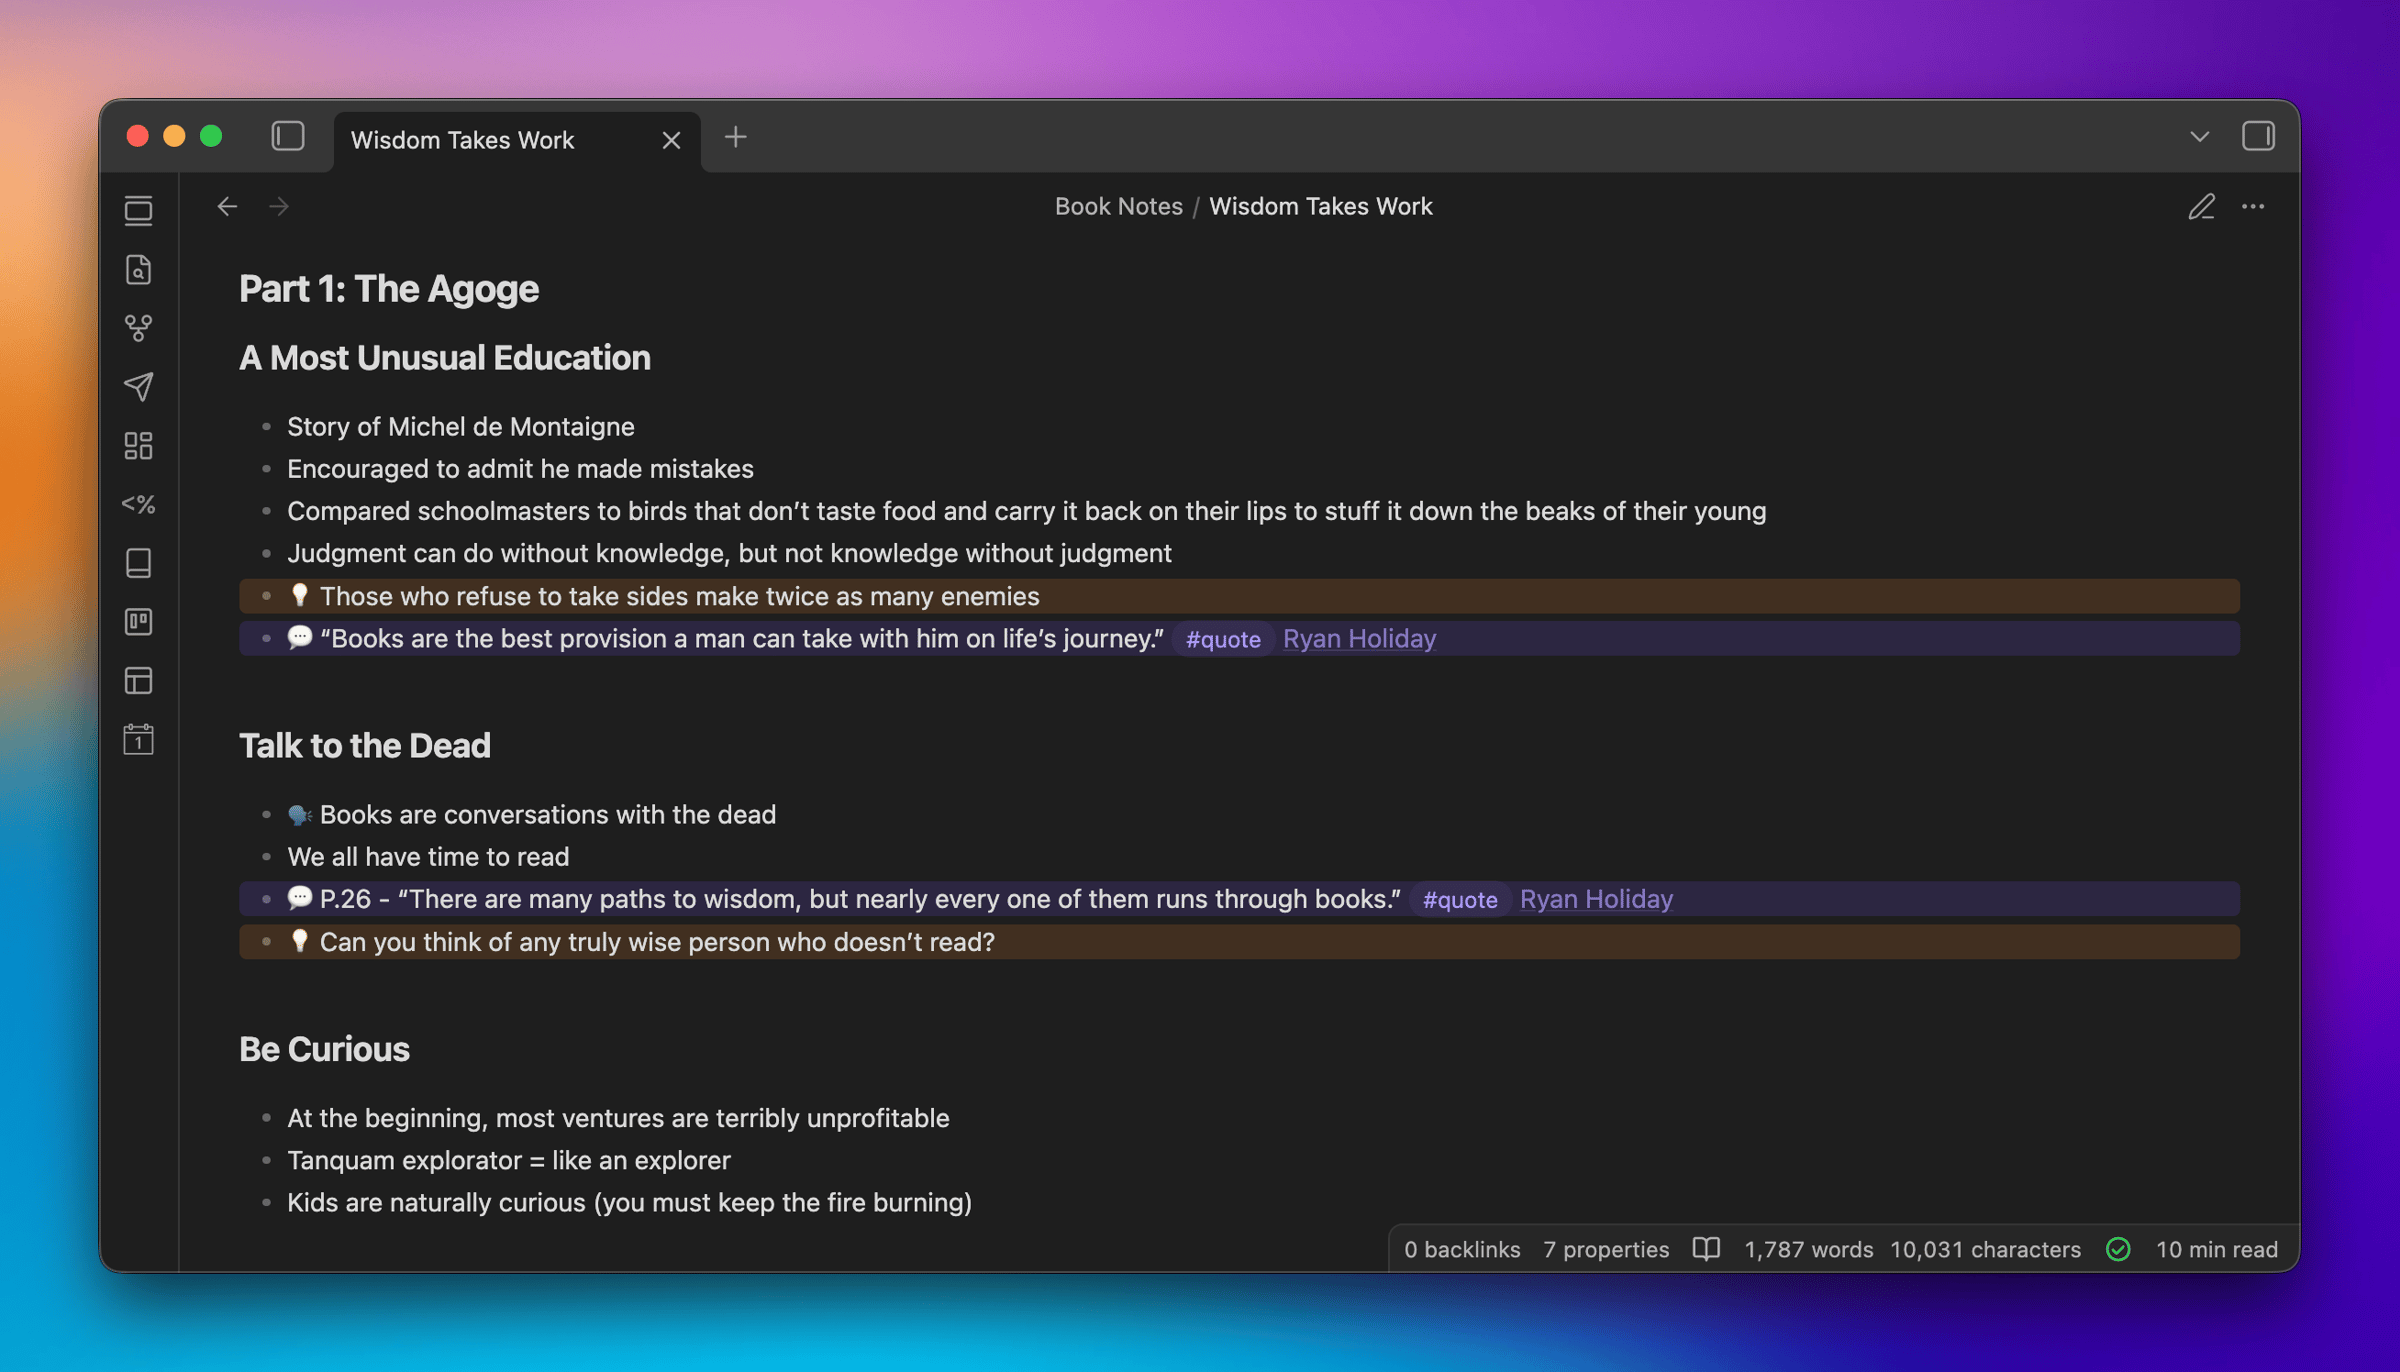Navigate back with the left arrow
The image size is (2400, 1372).
click(227, 207)
